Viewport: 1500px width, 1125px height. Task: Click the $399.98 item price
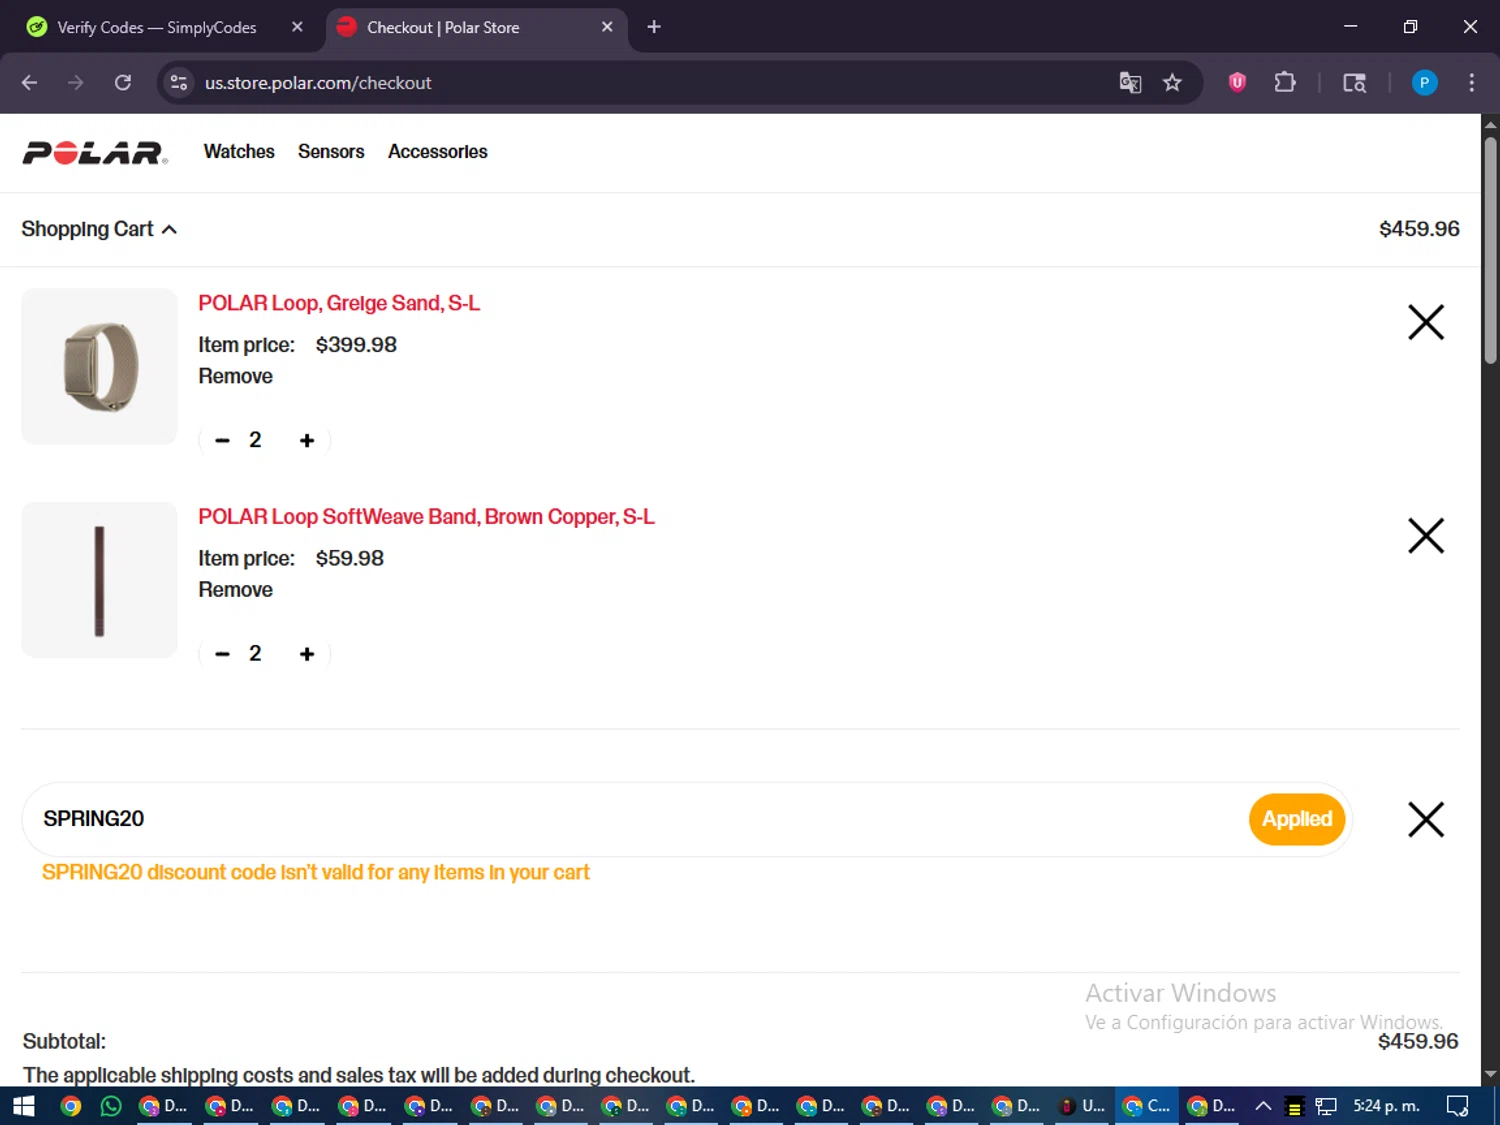tap(356, 345)
